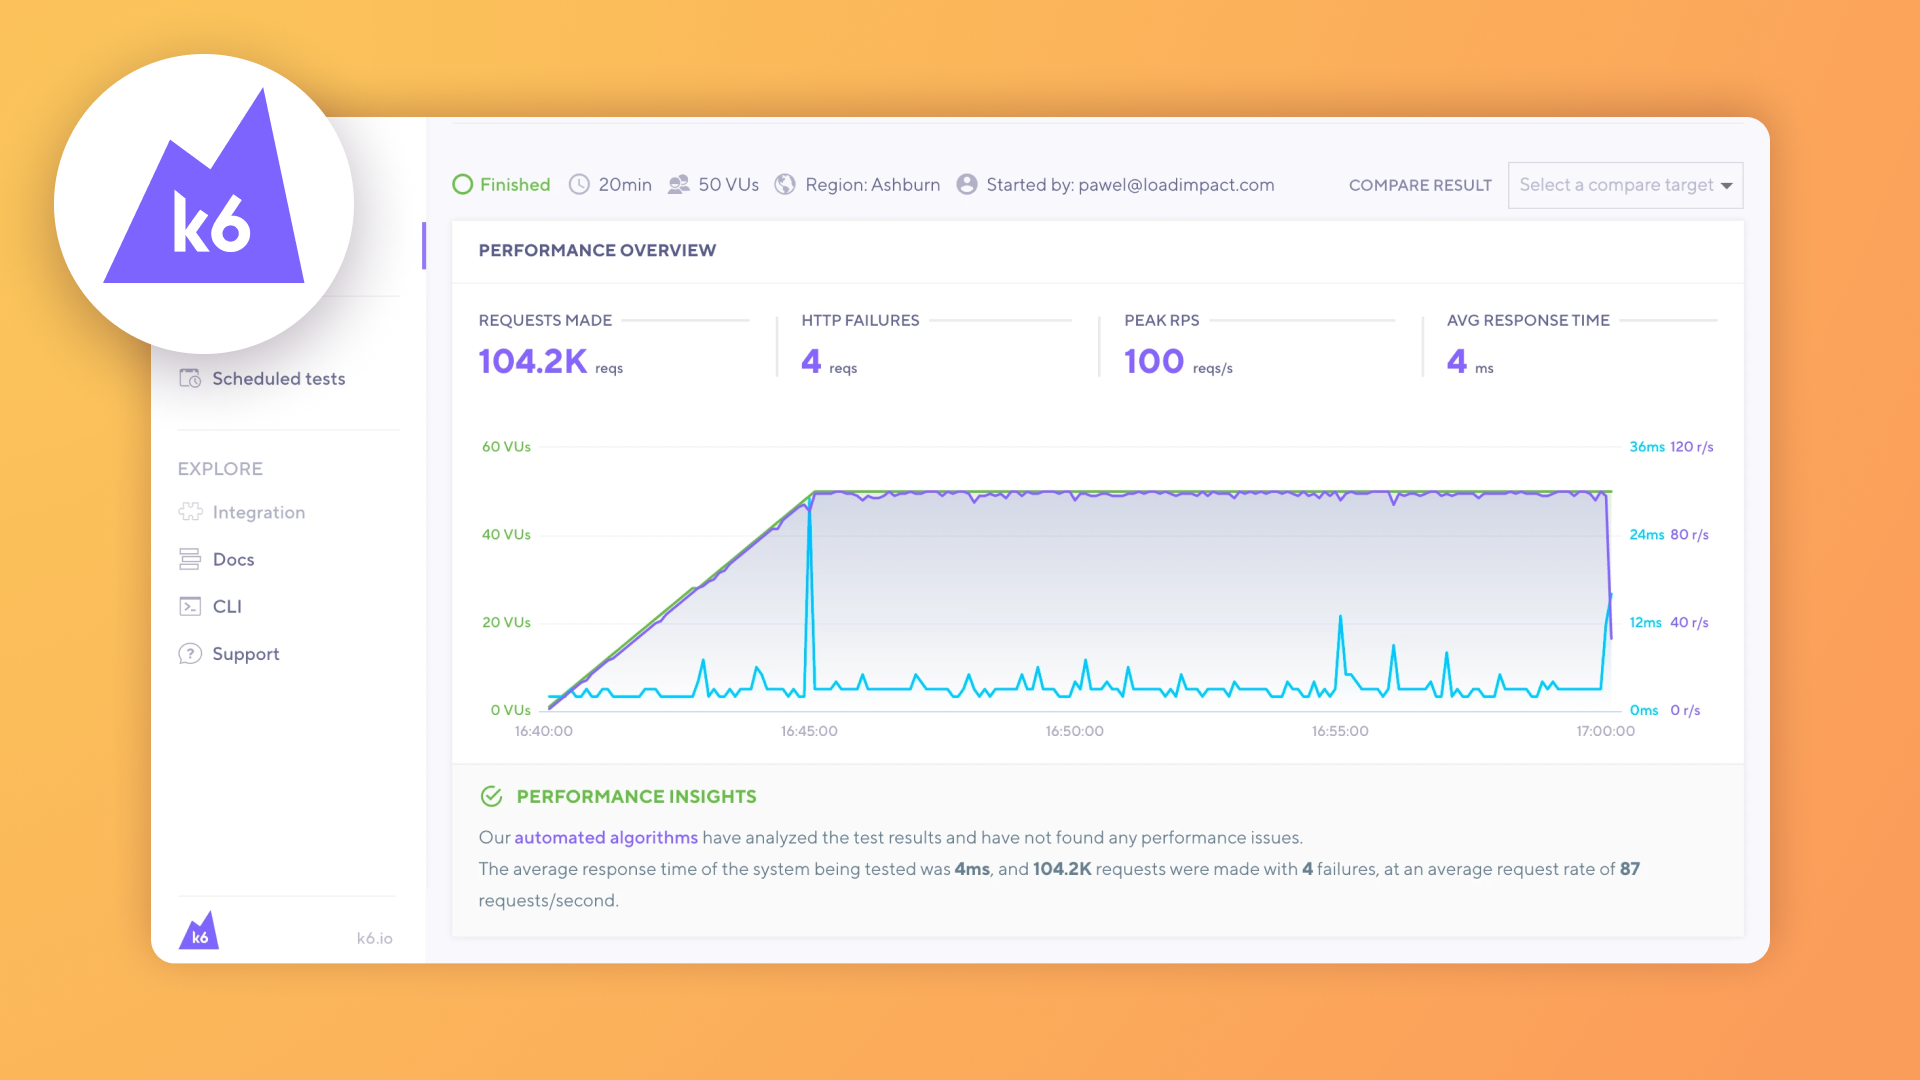Open the Scheduled tests panel

pyautogui.click(x=277, y=378)
